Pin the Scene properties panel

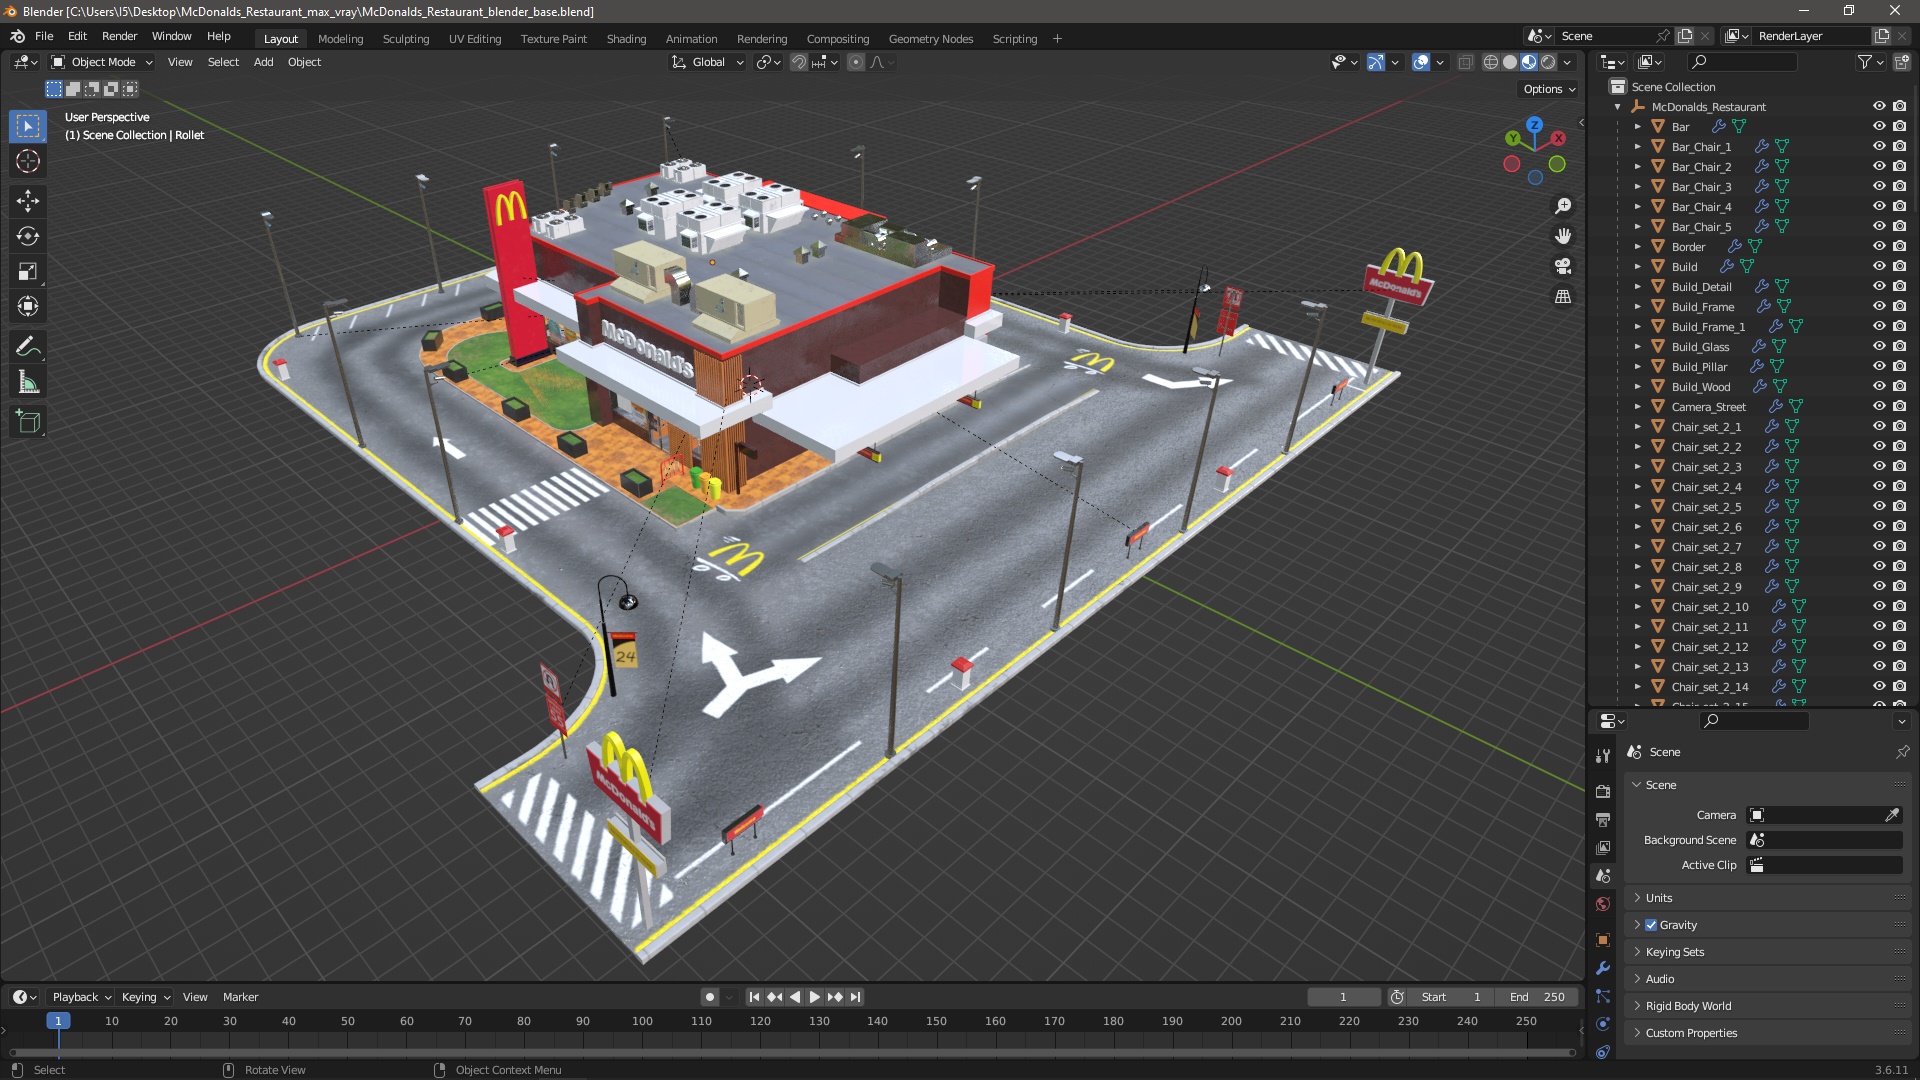tap(1902, 752)
